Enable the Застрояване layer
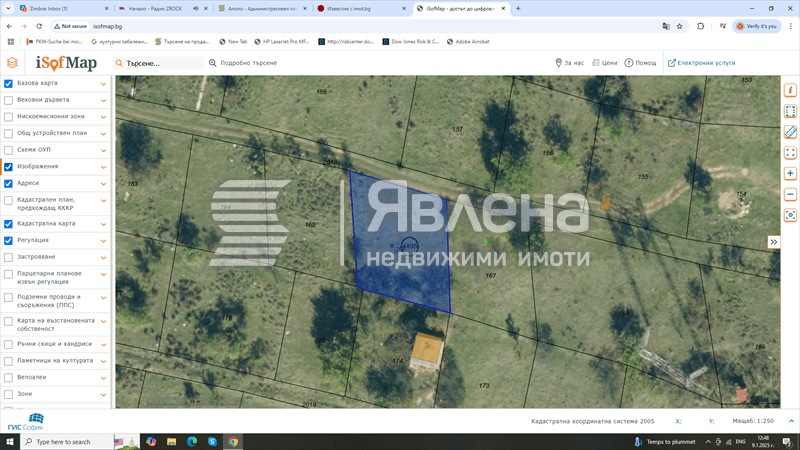 (x=8, y=257)
